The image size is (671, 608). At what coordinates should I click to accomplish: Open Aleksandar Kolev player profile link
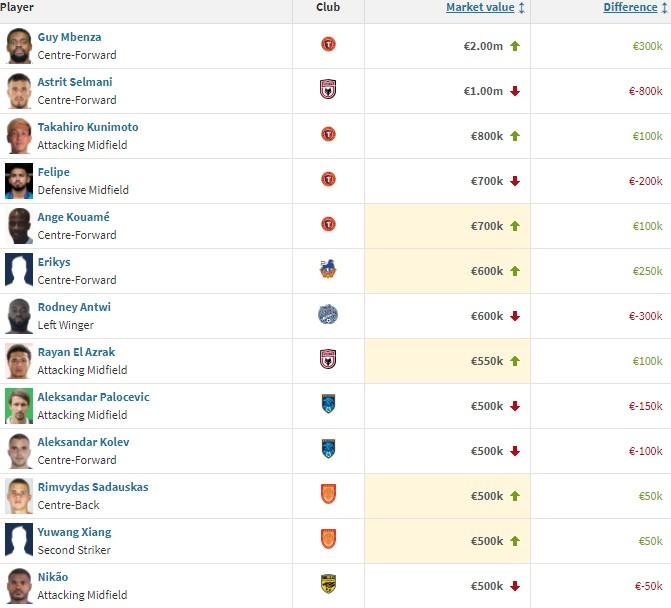point(83,442)
